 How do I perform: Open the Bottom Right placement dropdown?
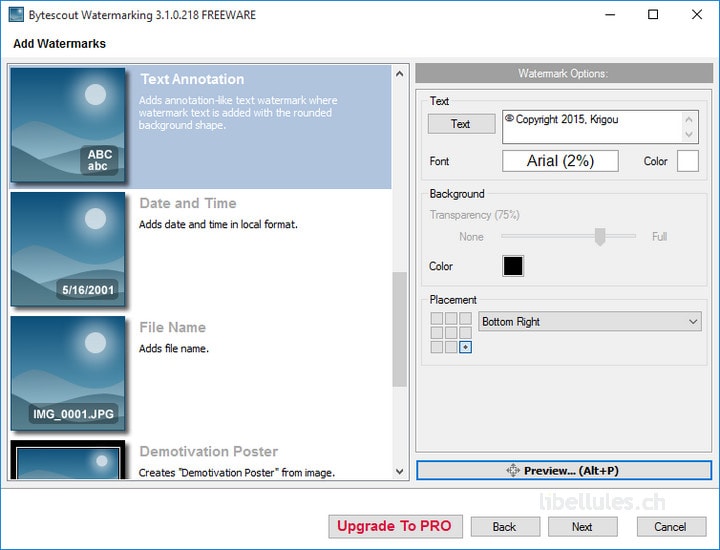tap(590, 321)
